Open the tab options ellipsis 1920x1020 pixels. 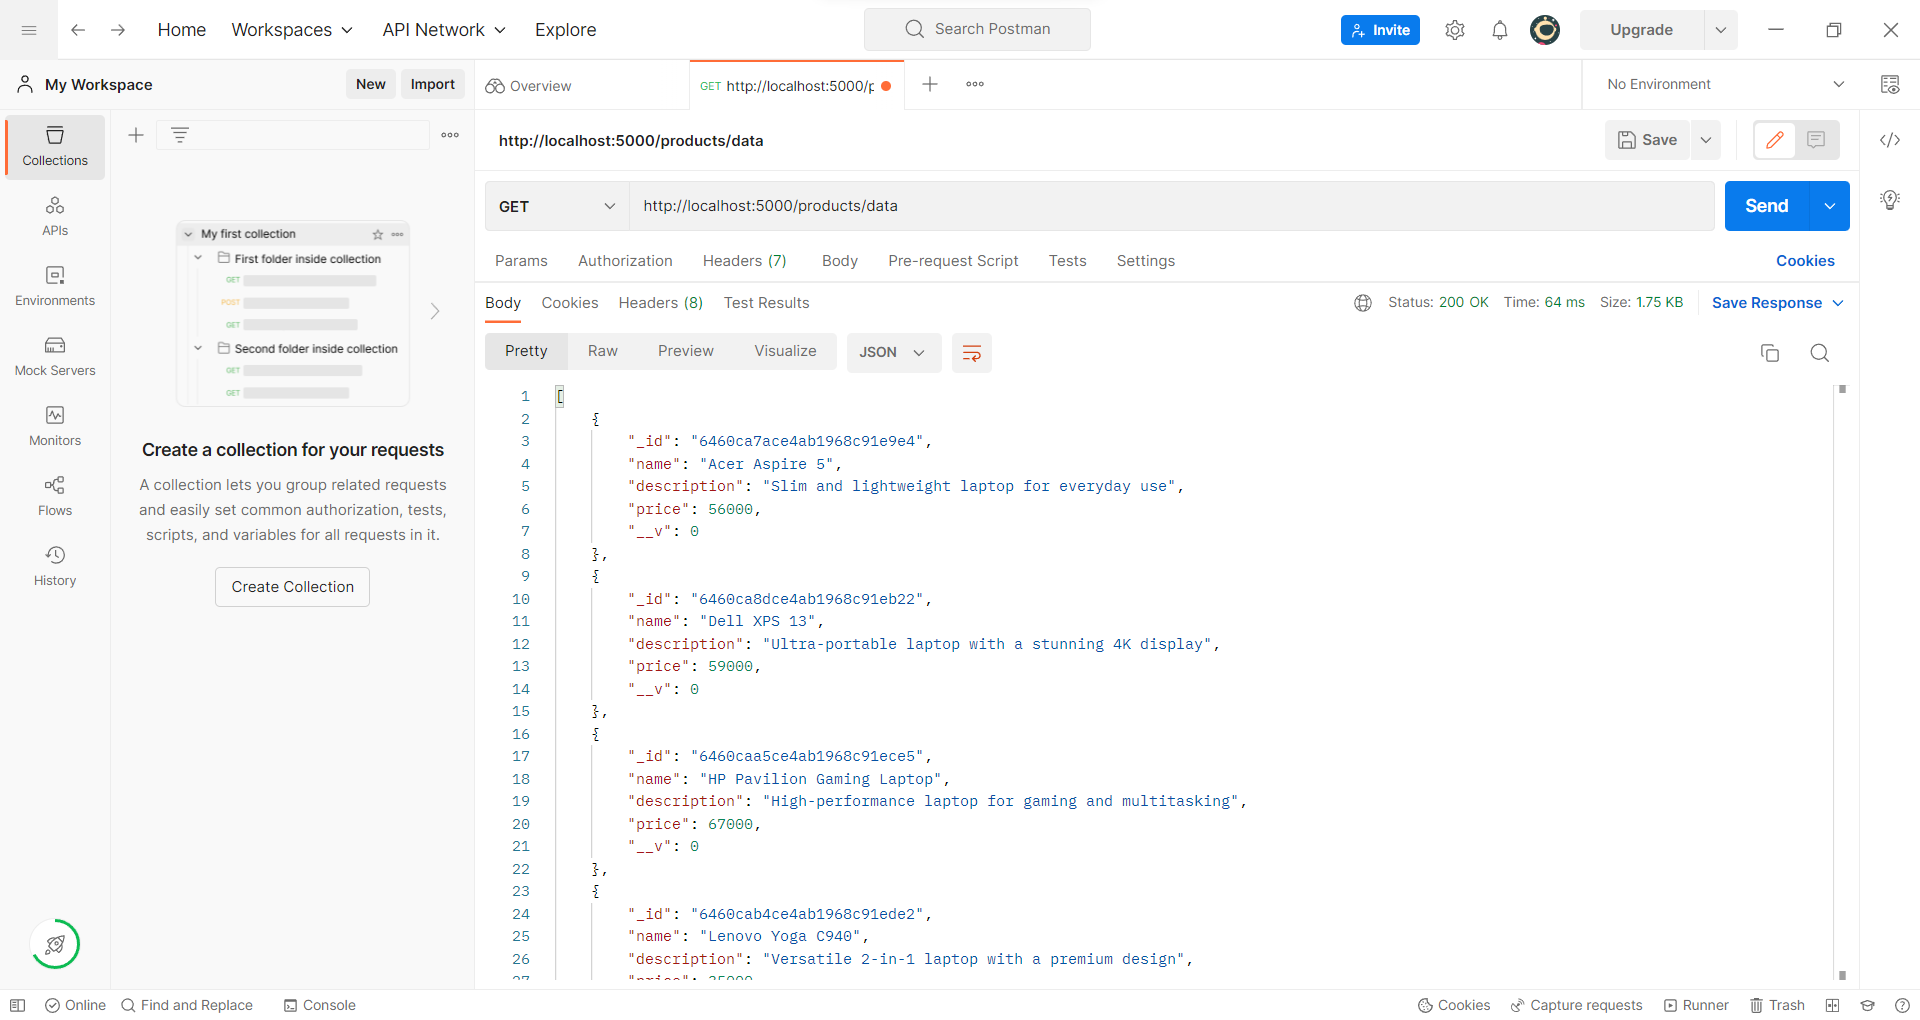975,84
